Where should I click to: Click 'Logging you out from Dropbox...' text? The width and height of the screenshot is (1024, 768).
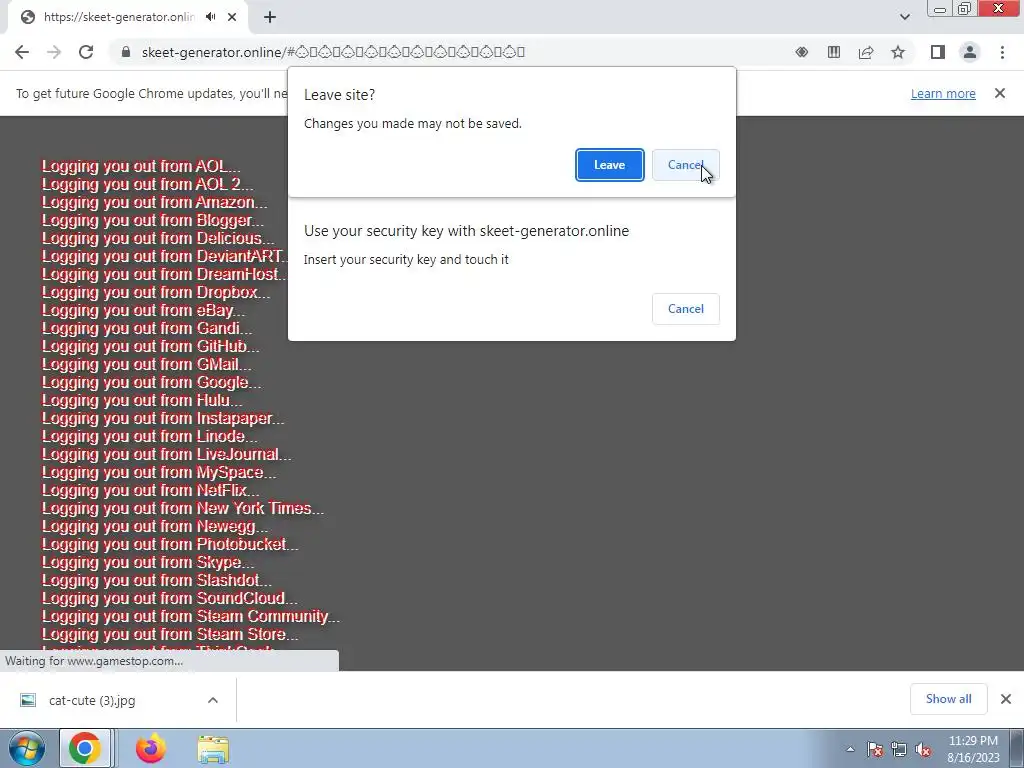(x=155, y=292)
